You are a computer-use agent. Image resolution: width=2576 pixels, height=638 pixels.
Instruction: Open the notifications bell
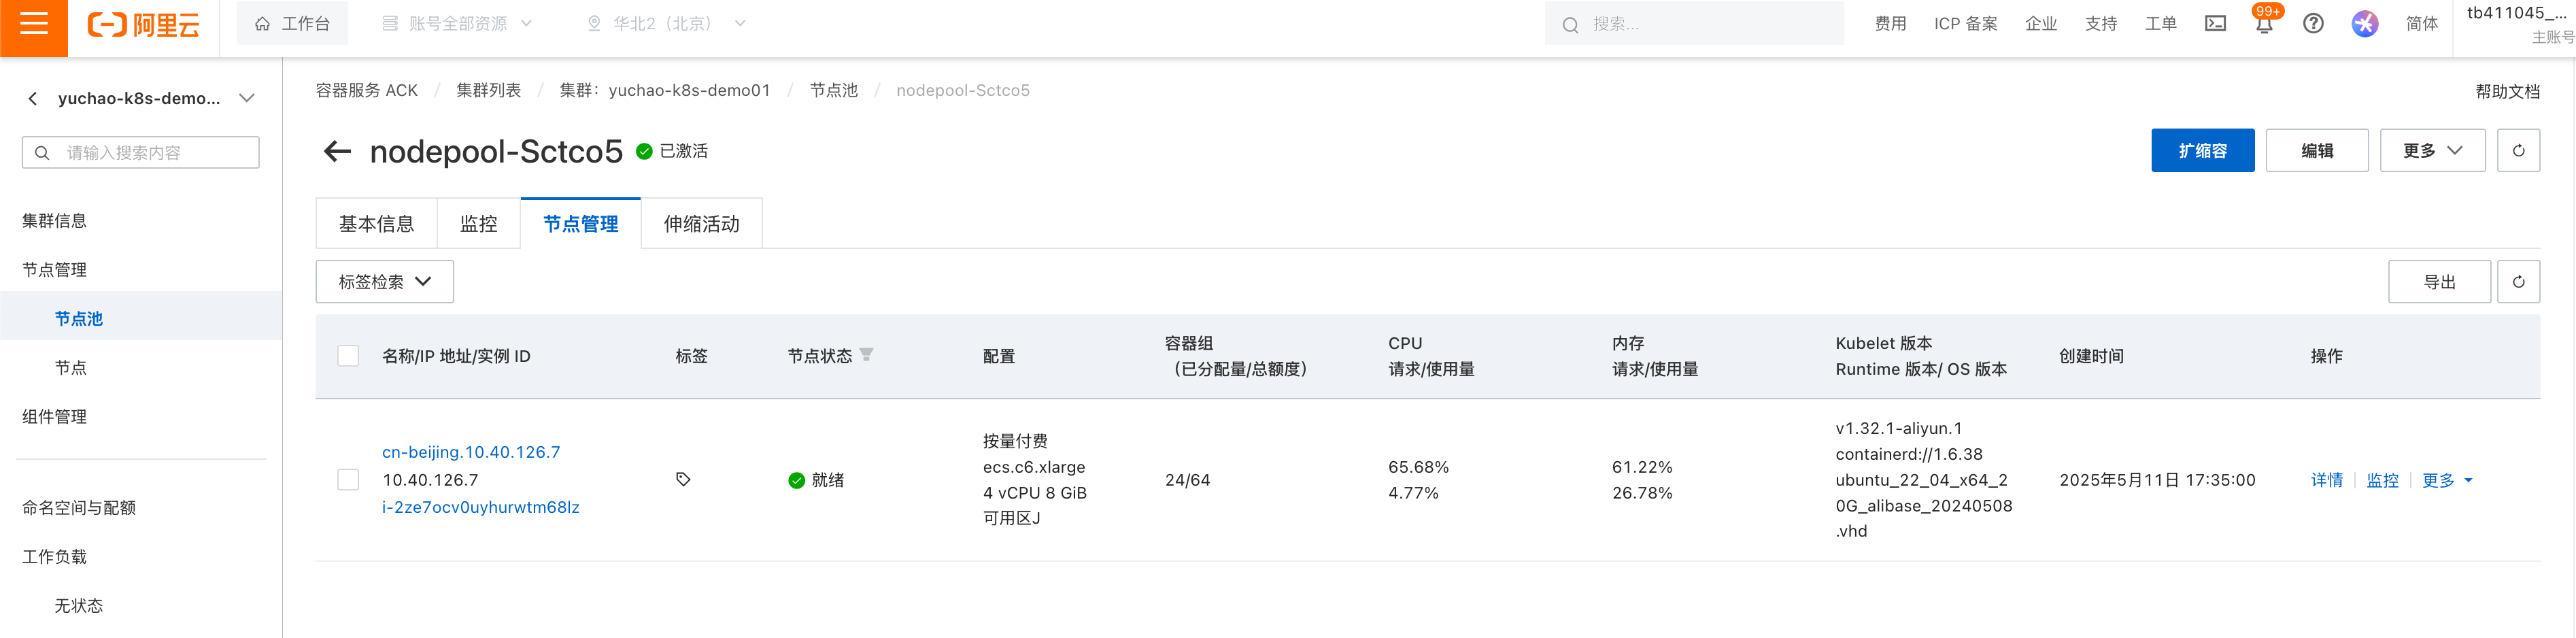pyautogui.click(x=2264, y=25)
